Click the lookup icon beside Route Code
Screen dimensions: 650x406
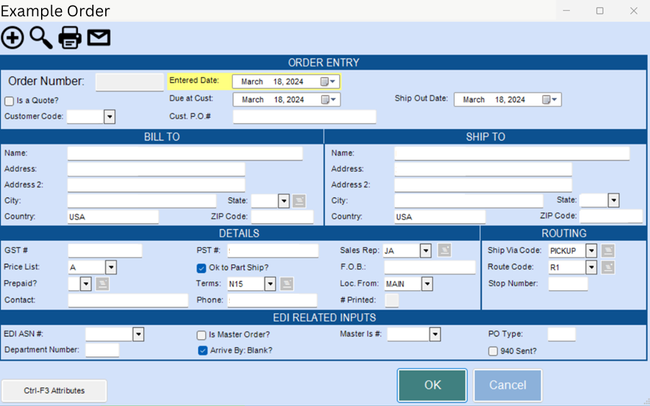pos(607,267)
